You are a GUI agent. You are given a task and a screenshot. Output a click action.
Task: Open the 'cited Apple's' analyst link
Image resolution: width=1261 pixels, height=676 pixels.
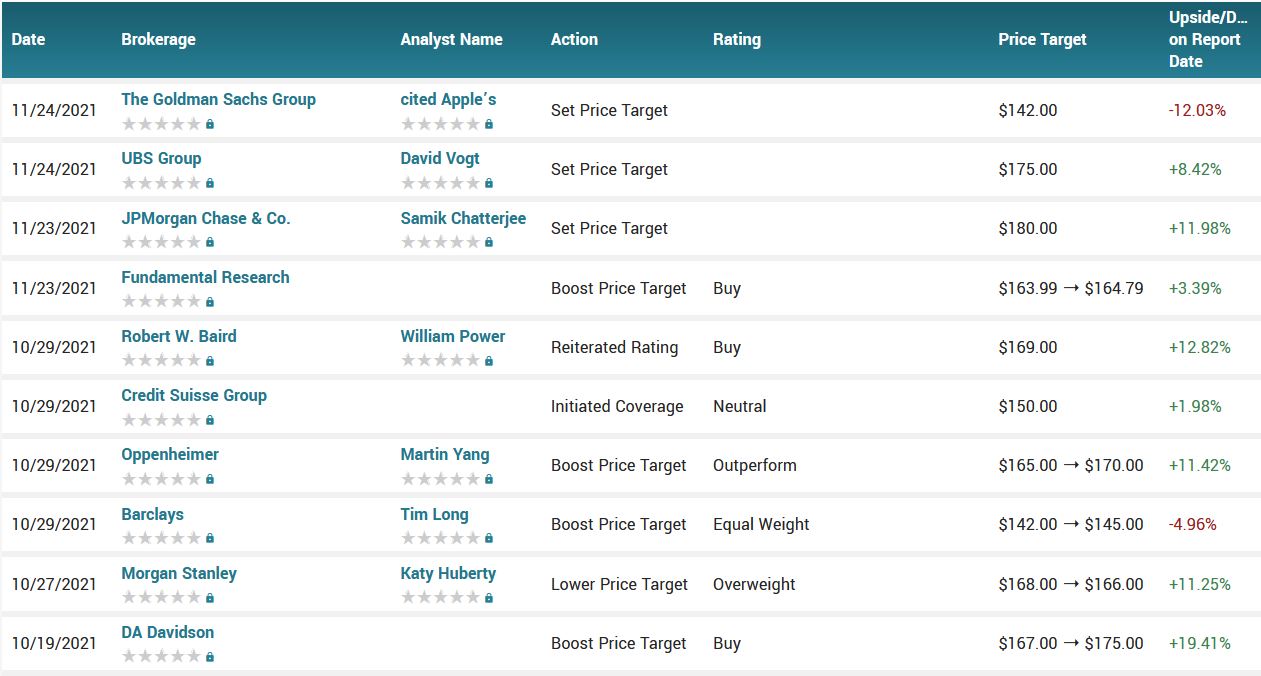coord(448,99)
